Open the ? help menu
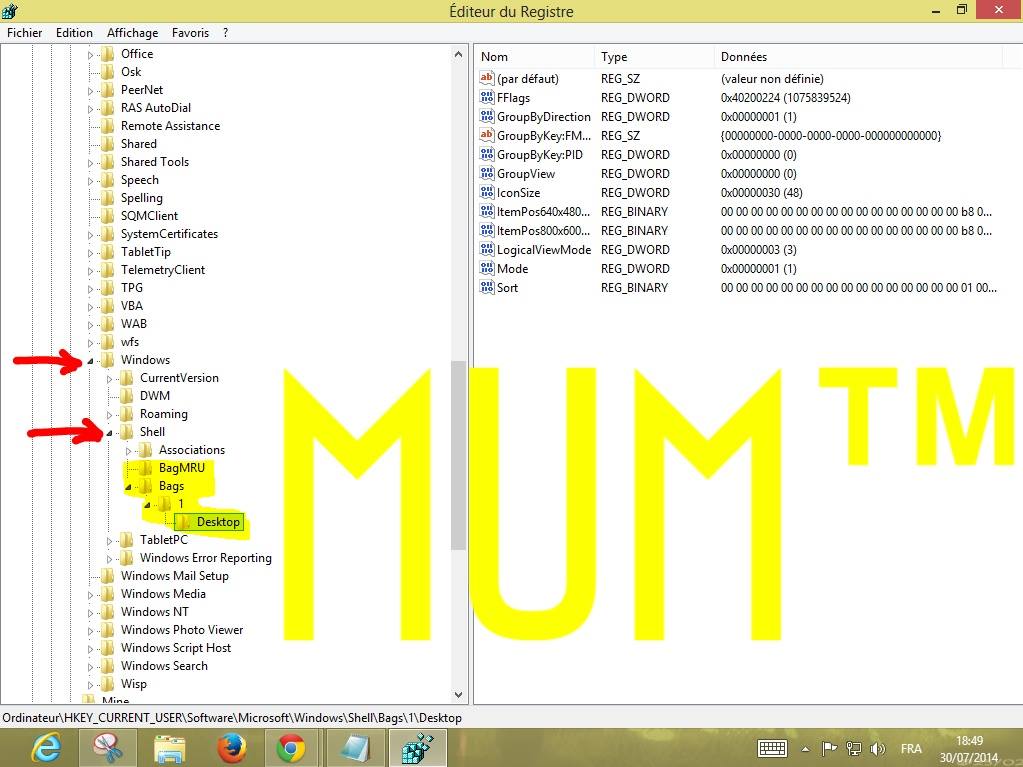This screenshot has width=1023, height=767. (225, 33)
